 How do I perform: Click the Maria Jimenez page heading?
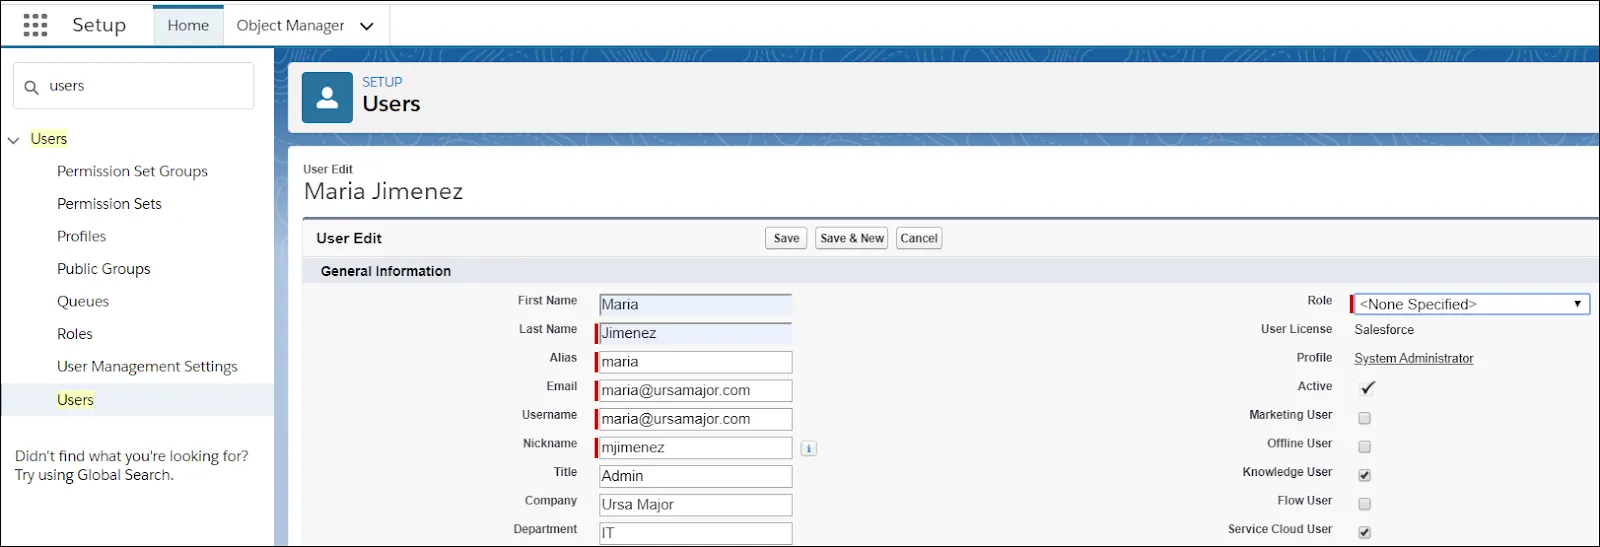tap(383, 191)
